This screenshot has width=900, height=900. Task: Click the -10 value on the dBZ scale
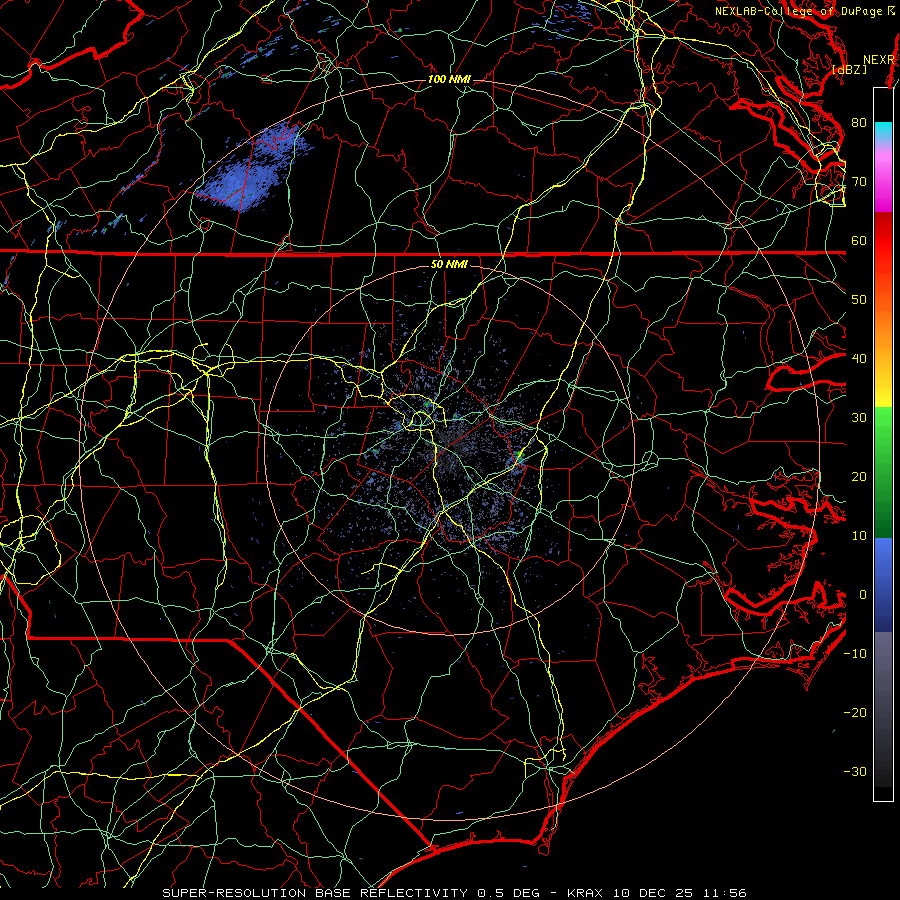[855, 653]
